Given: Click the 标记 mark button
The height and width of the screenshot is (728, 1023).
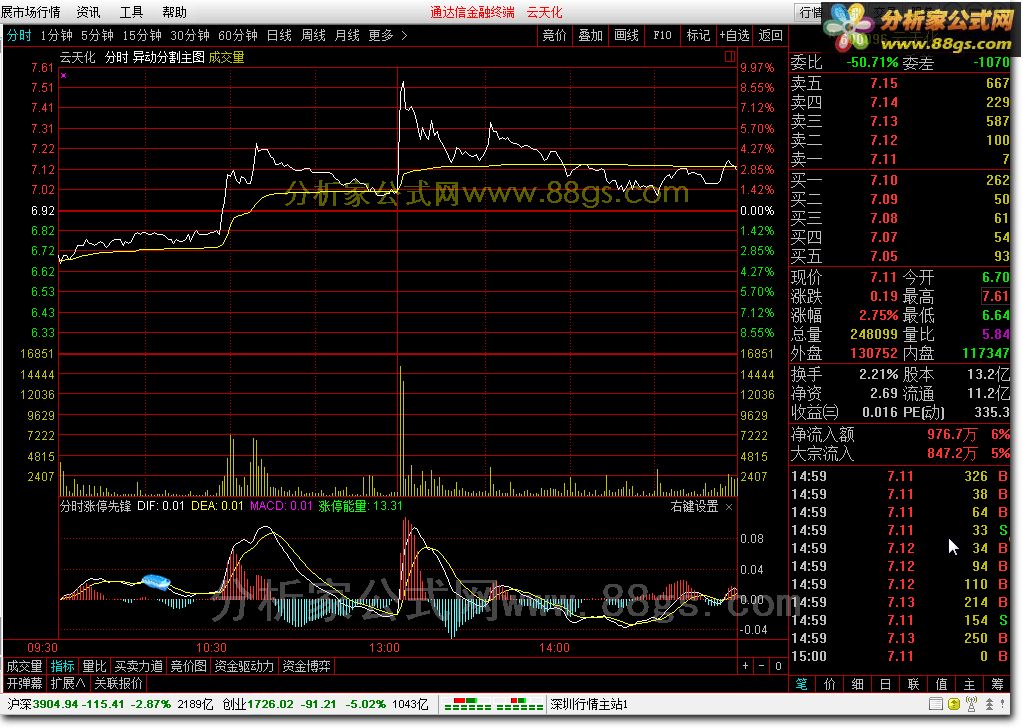Looking at the screenshot, I should 698,35.
